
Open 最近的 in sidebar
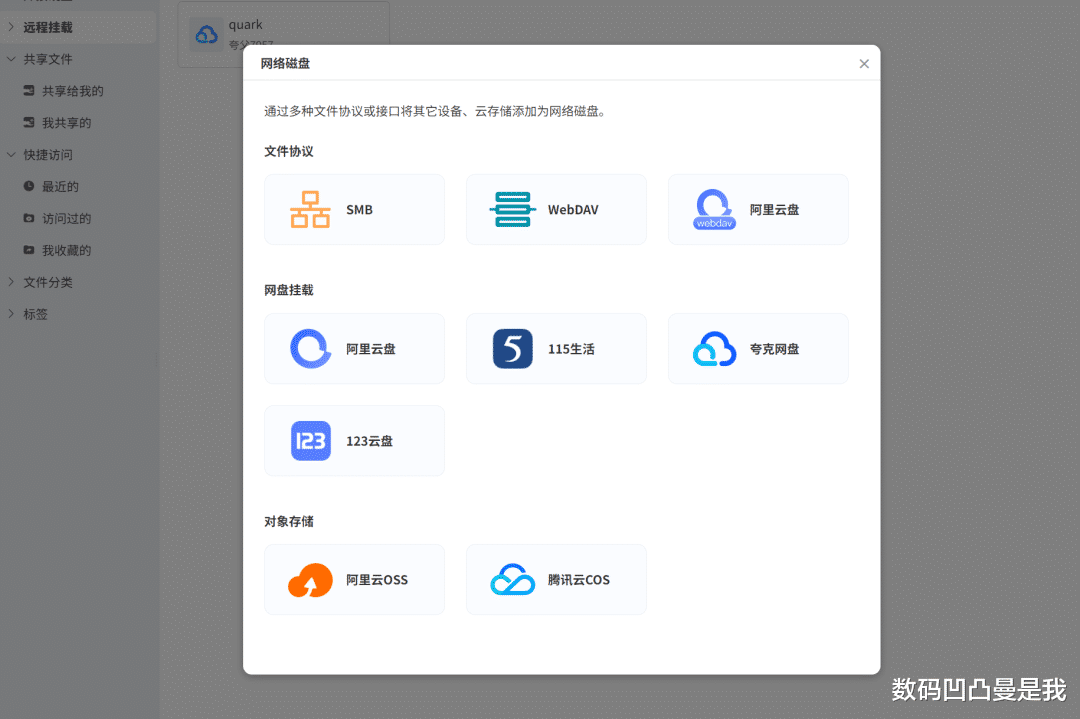(x=60, y=186)
